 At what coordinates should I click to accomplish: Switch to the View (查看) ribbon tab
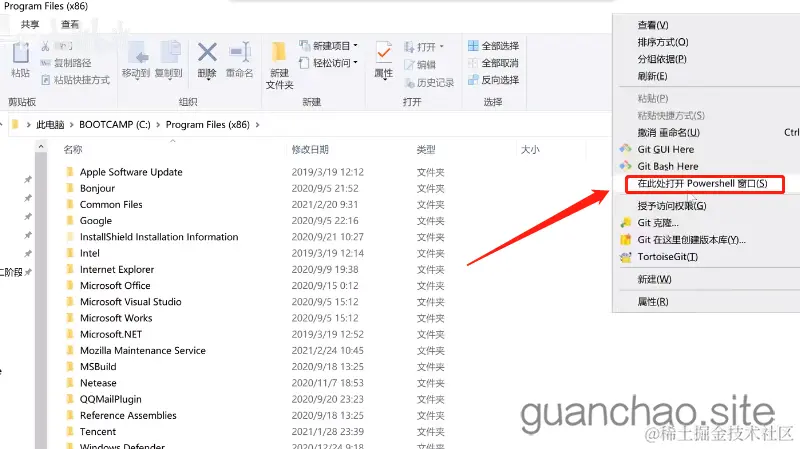(70, 24)
